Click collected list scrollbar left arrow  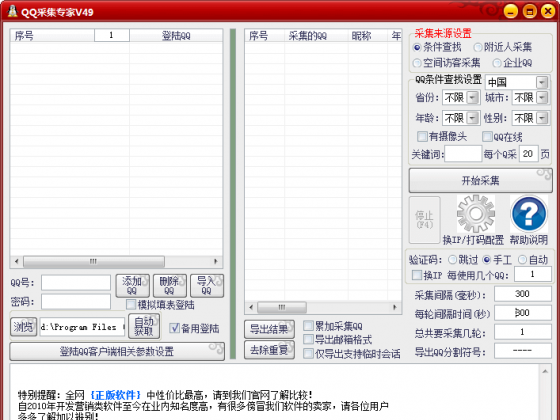251,307
